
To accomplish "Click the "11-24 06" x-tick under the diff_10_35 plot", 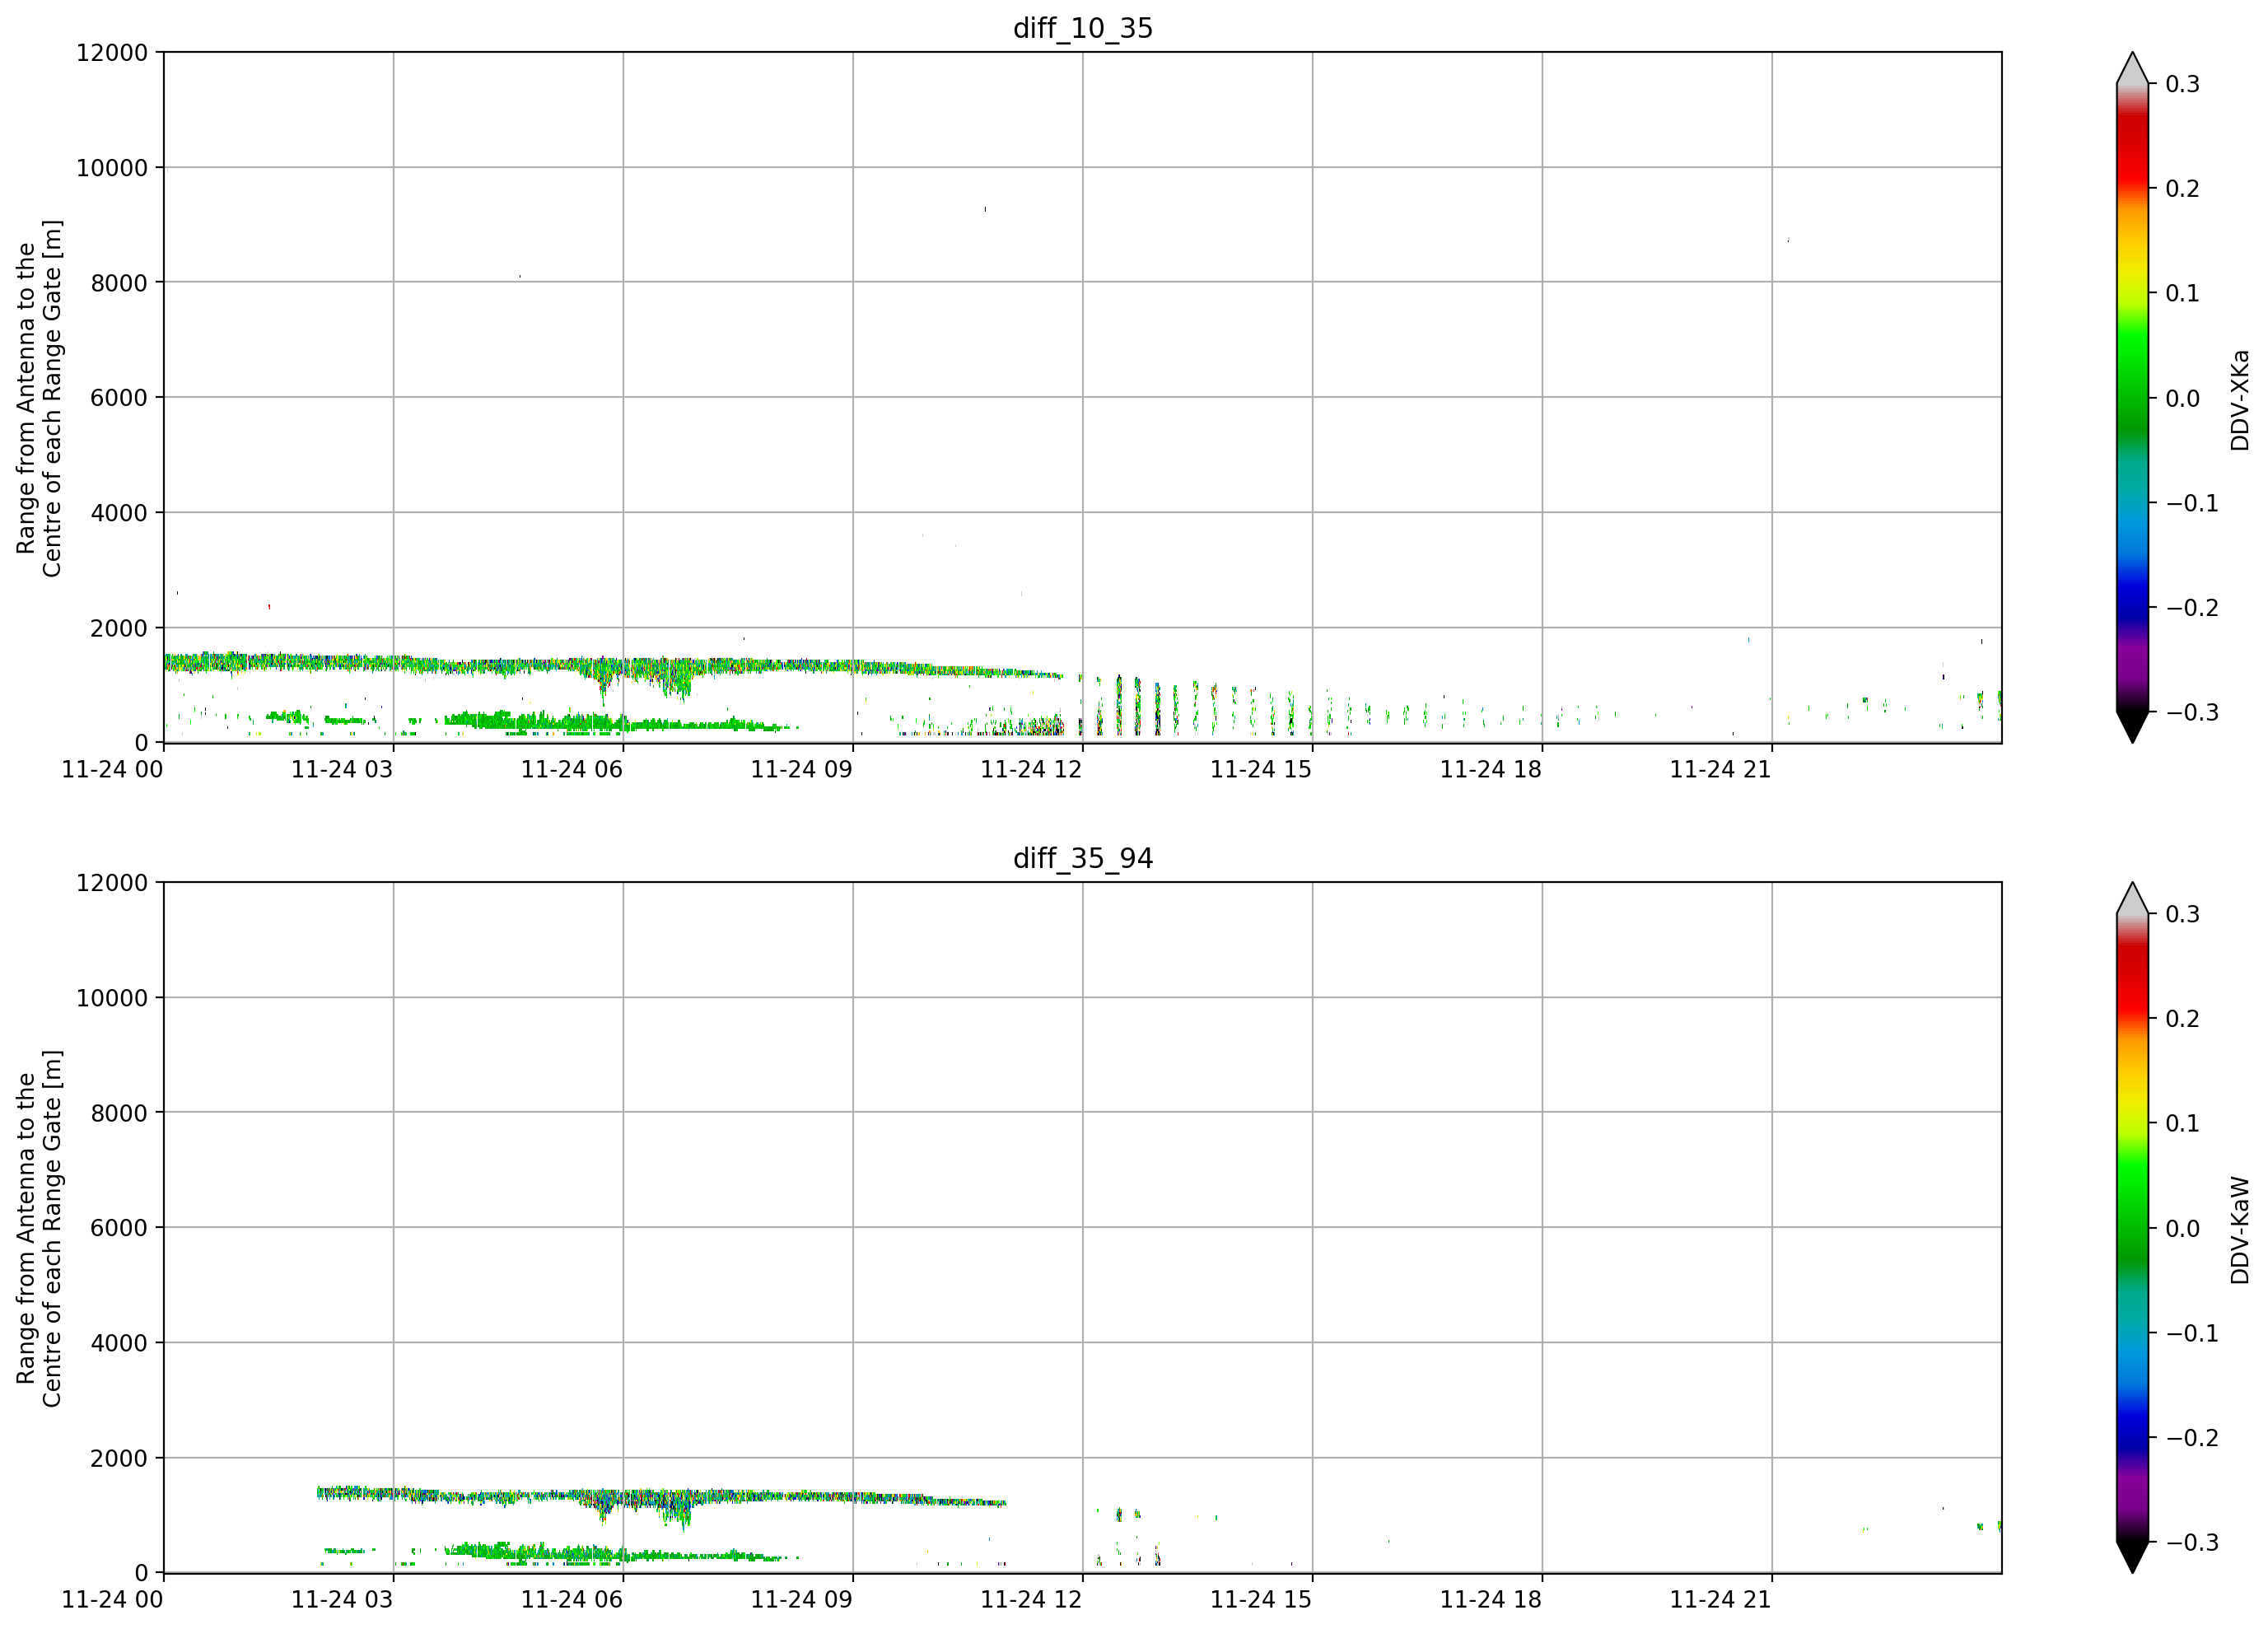I will pyautogui.click(x=572, y=769).
